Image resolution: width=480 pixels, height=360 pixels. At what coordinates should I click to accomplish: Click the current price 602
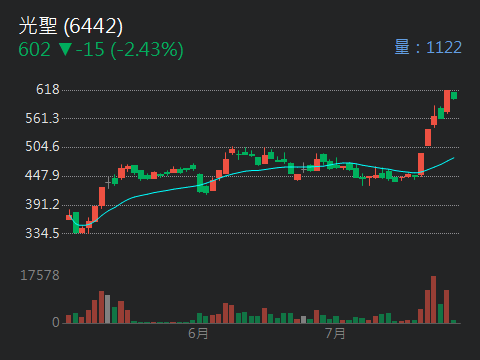point(34,50)
